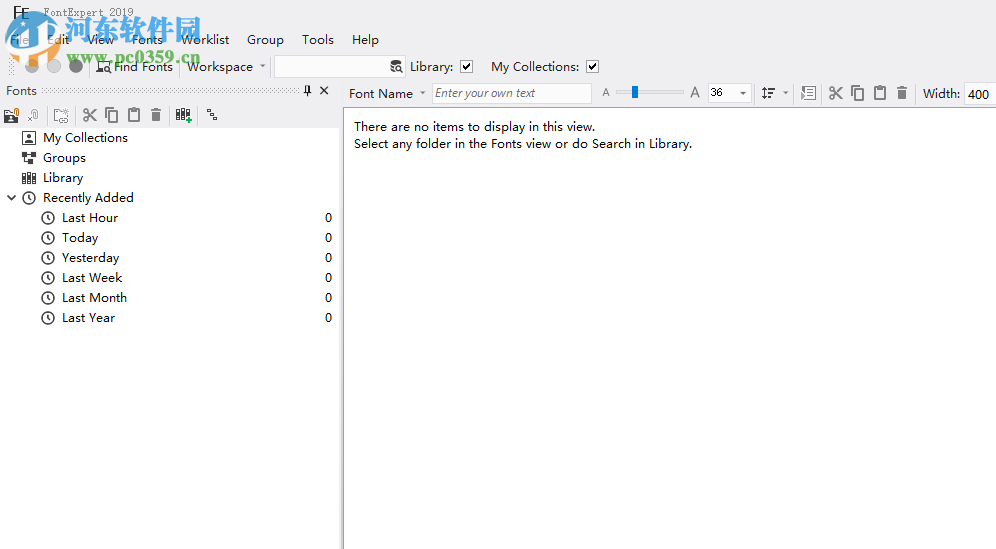Delete using preview toolbar trash icon
Screen dimensions: 996x549
(x=901, y=93)
